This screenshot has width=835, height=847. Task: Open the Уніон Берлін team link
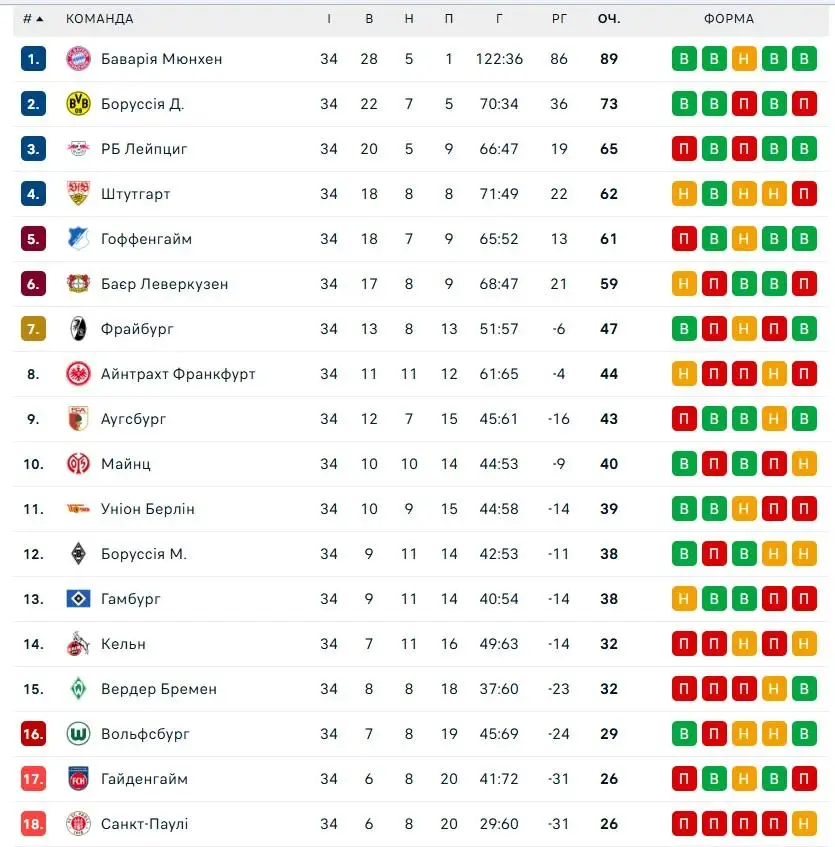[147, 509]
